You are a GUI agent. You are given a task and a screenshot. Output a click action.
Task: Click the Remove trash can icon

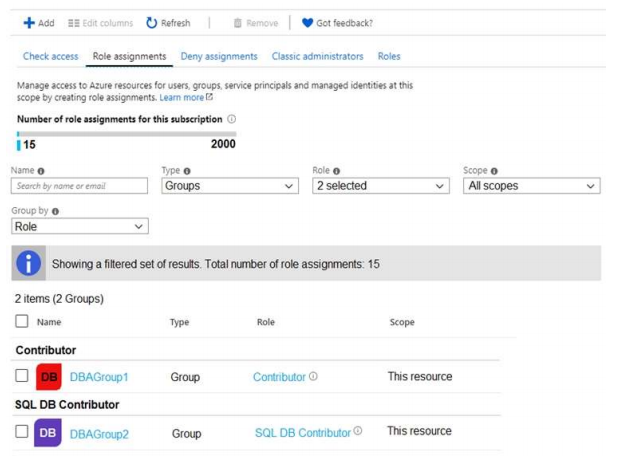237,23
